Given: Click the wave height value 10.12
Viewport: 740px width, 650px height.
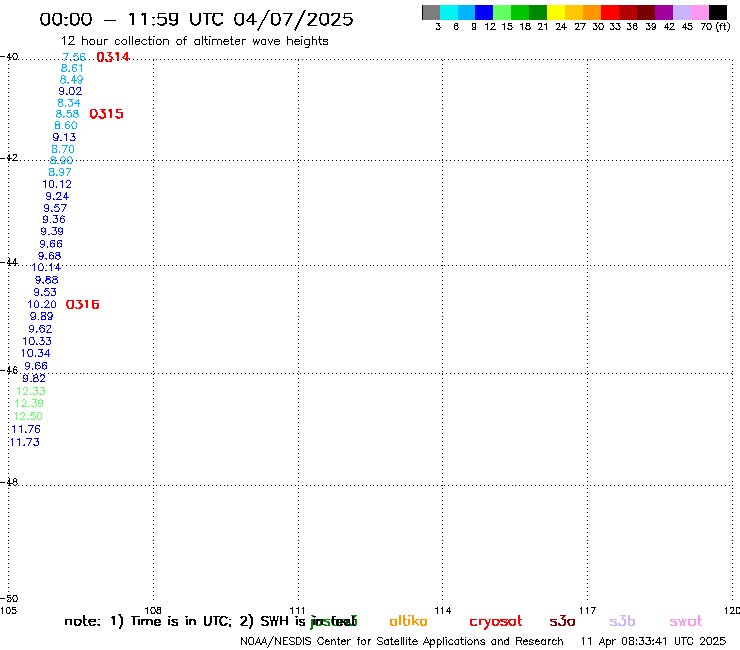Looking at the screenshot, I should point(57,184).
